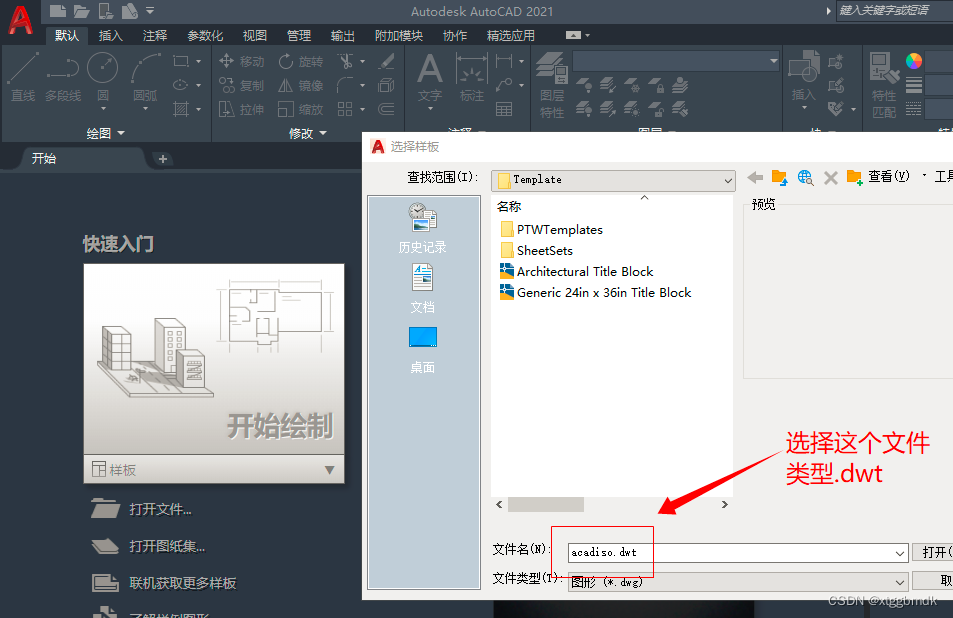Open the Views (查看) menu in dialog
953x618 pixels.
(889, 177)
